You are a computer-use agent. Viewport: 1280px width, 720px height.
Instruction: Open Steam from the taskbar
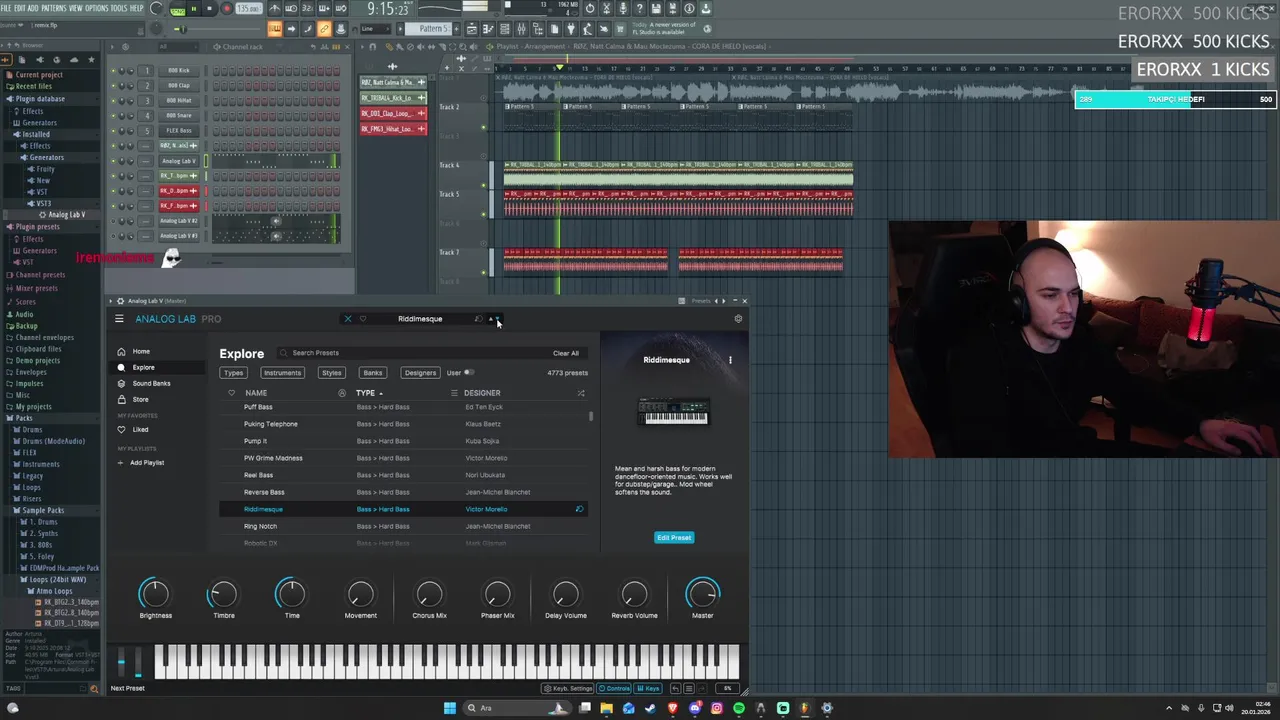[651, 708]
